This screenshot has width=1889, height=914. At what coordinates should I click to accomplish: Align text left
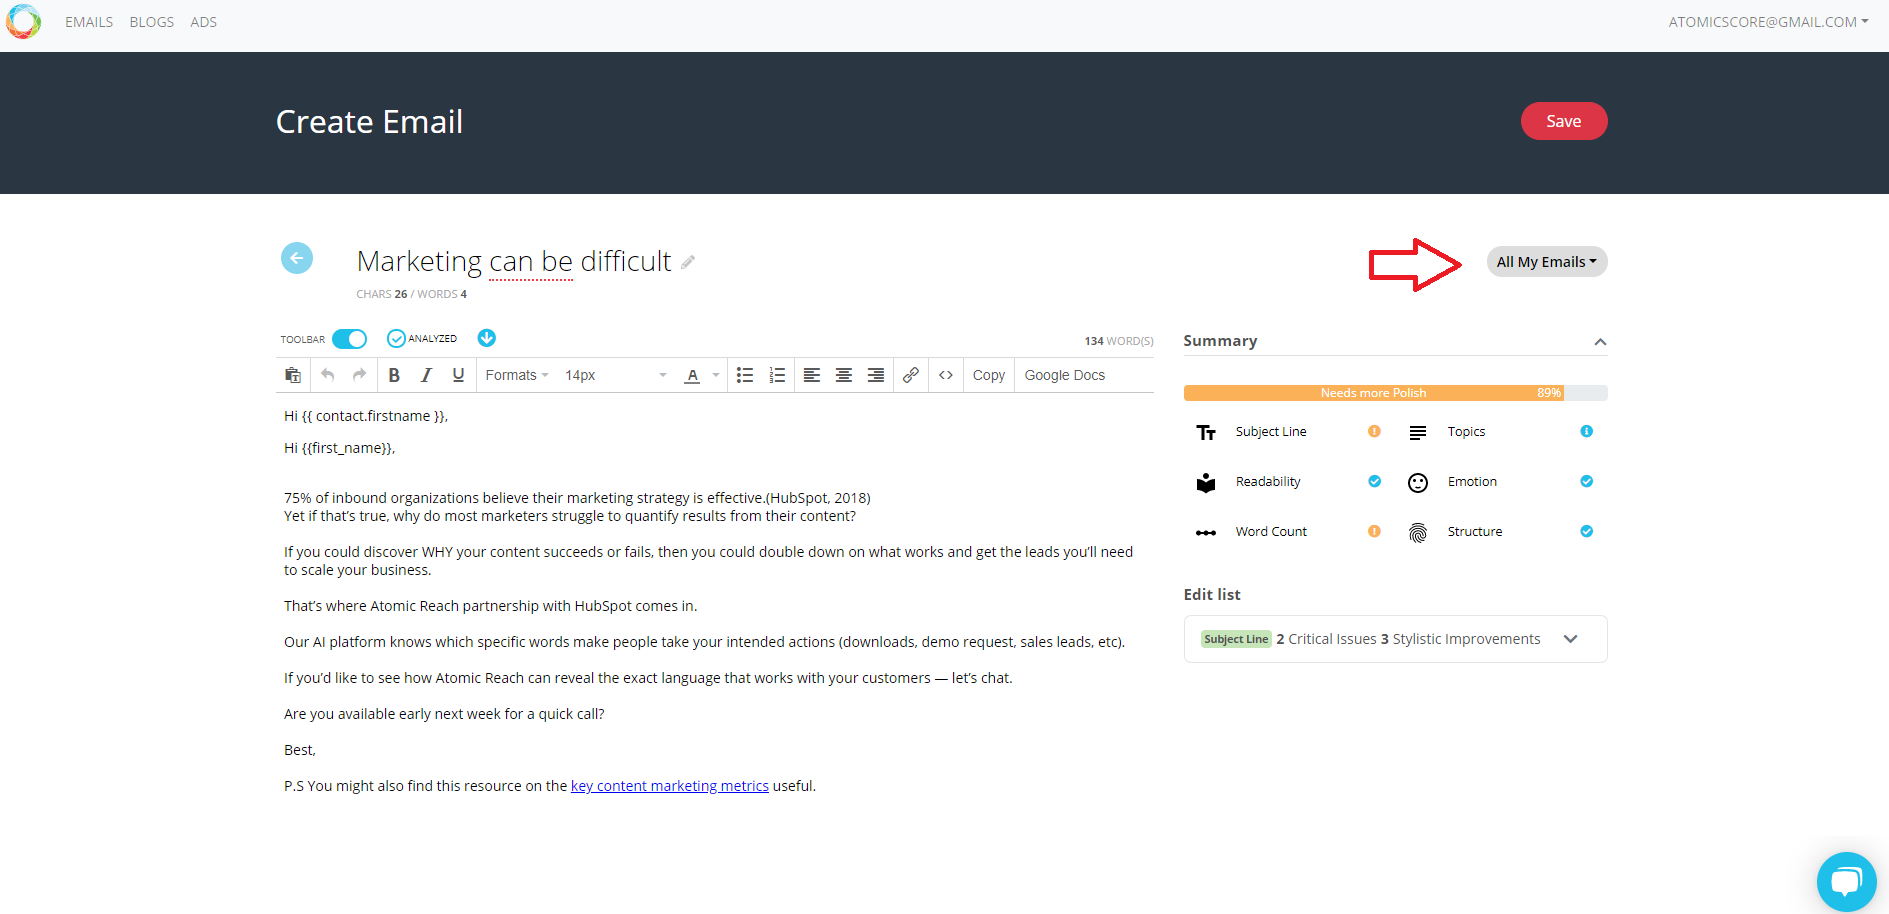[x=812, y=375]
